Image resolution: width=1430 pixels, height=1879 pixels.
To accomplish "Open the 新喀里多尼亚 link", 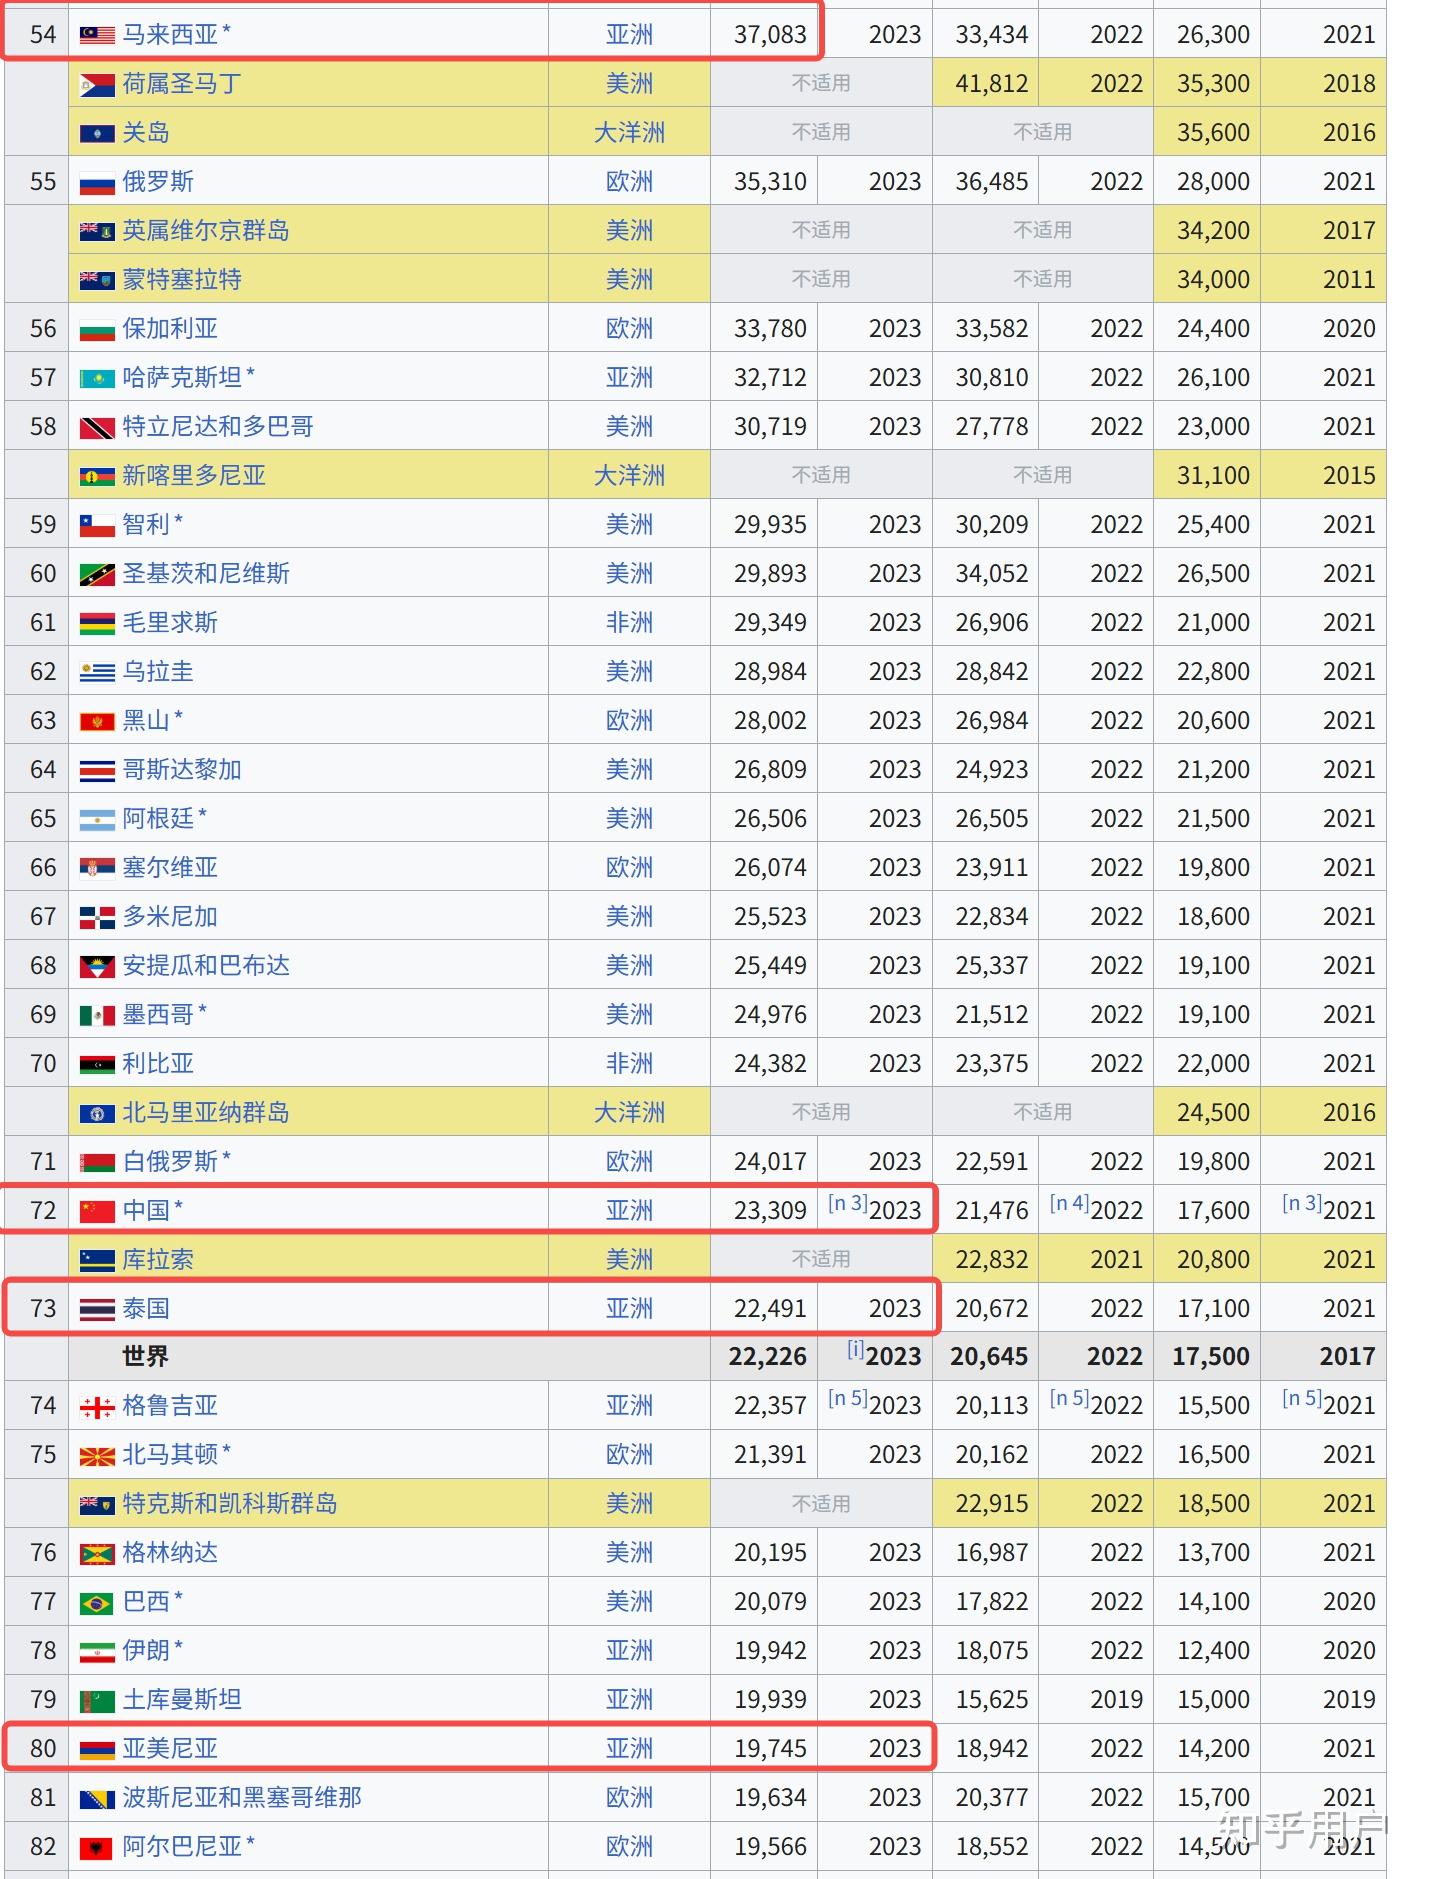I will 194,476.
